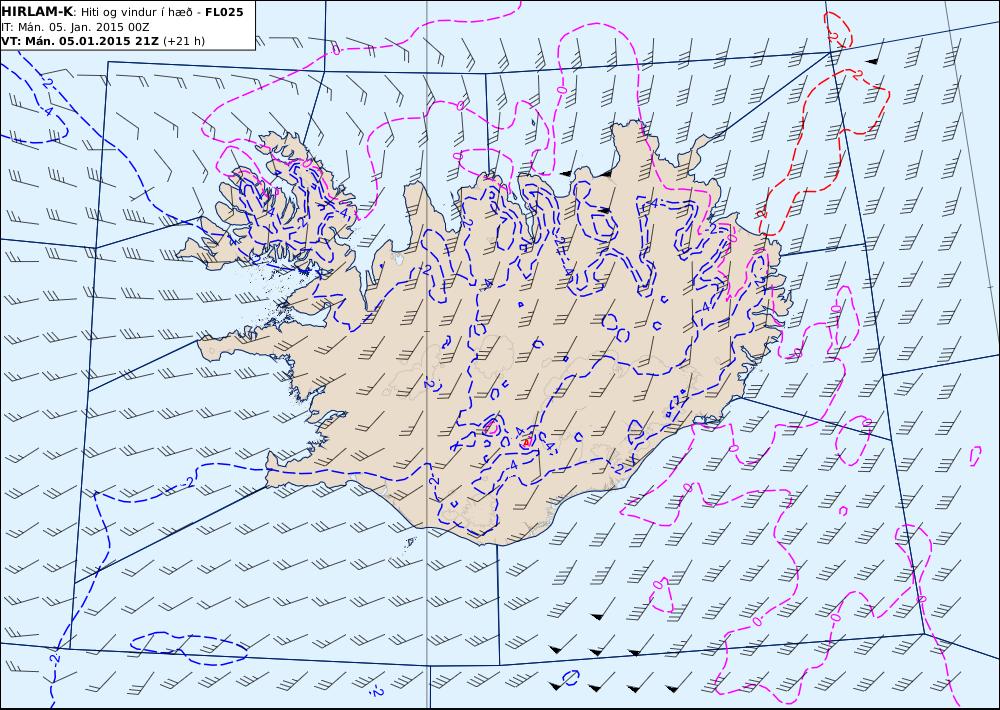This screenshot has width=1000, height=710.
Task: Click the red triangle marker in central Iceland
Action: (526, 441)
